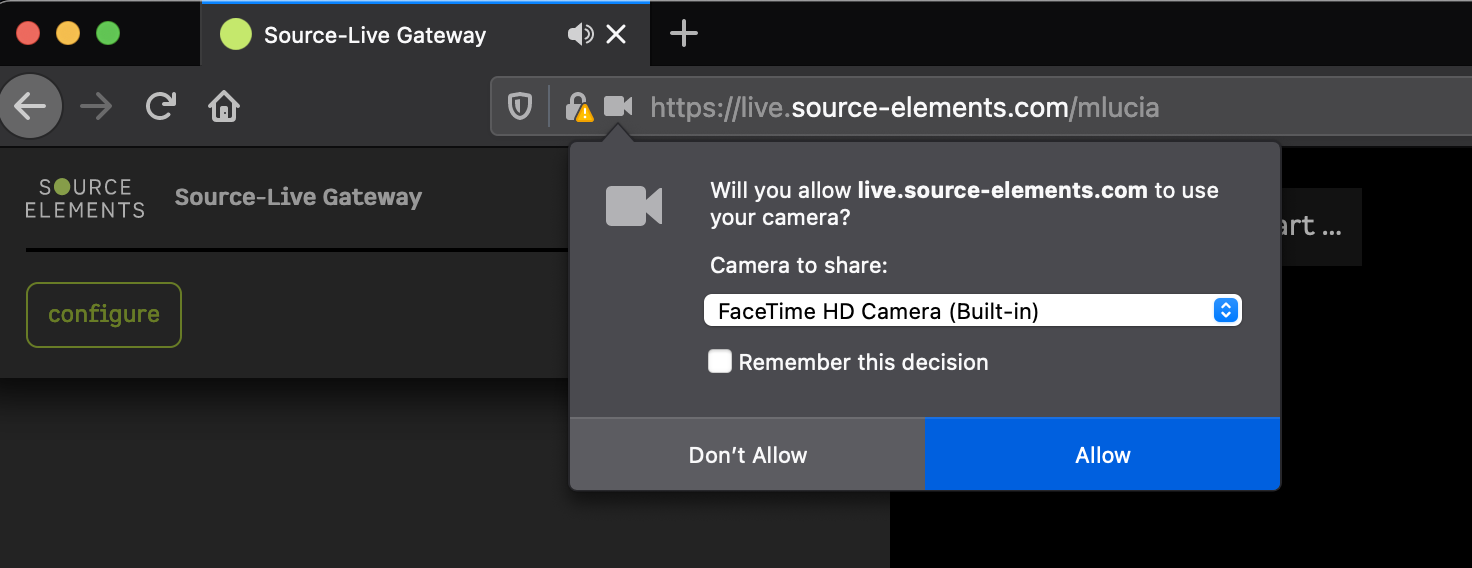Close the Source-Live Gateway tab
This screenshot has width=1472, height=568.
[617, 35]
